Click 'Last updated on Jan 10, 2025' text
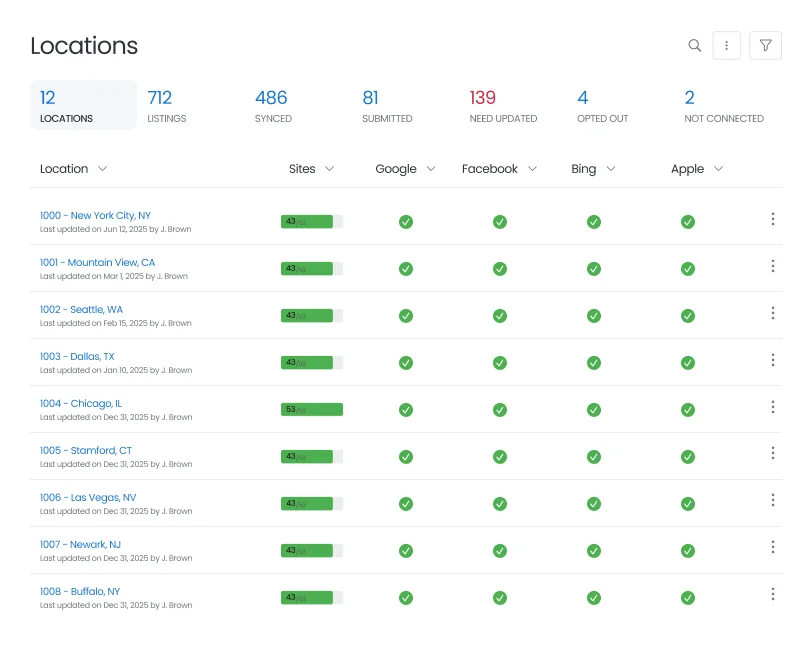This screenshot has width=812, height=653. [x=94, y=370]
